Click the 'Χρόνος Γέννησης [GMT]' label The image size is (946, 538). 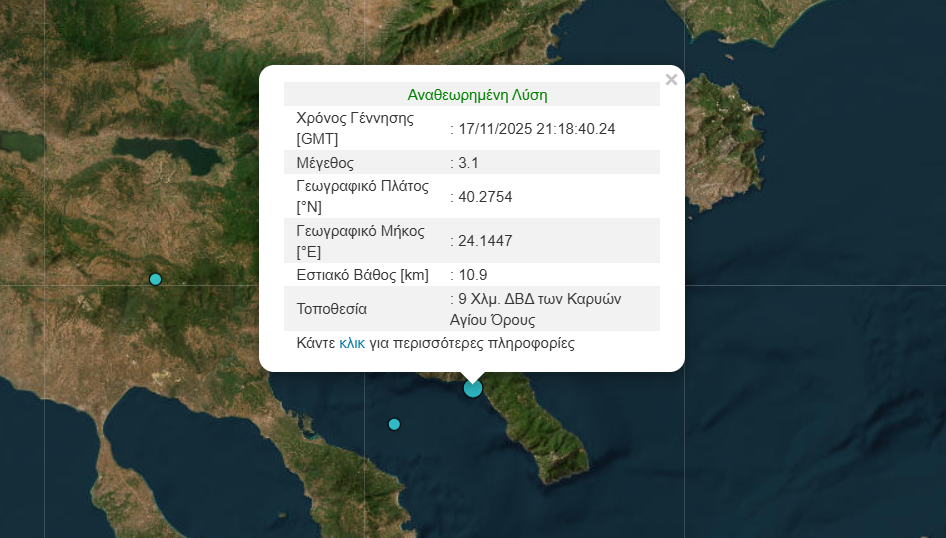coord(355,128)
